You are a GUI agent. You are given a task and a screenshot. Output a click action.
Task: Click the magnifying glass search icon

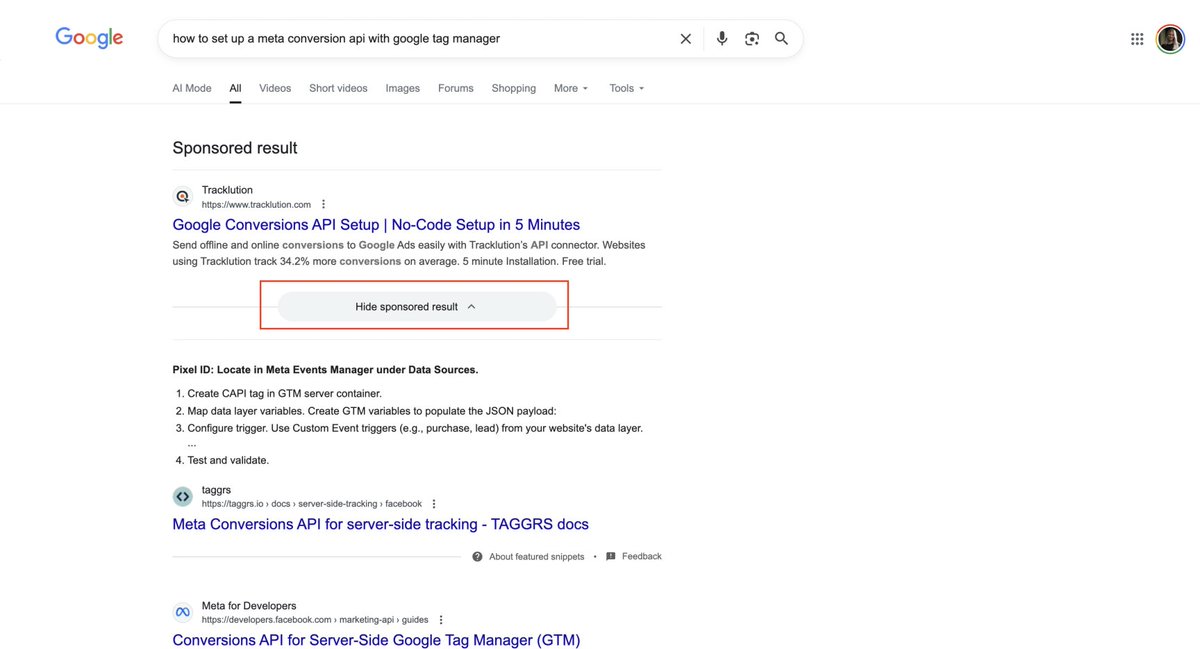(782, 39)
